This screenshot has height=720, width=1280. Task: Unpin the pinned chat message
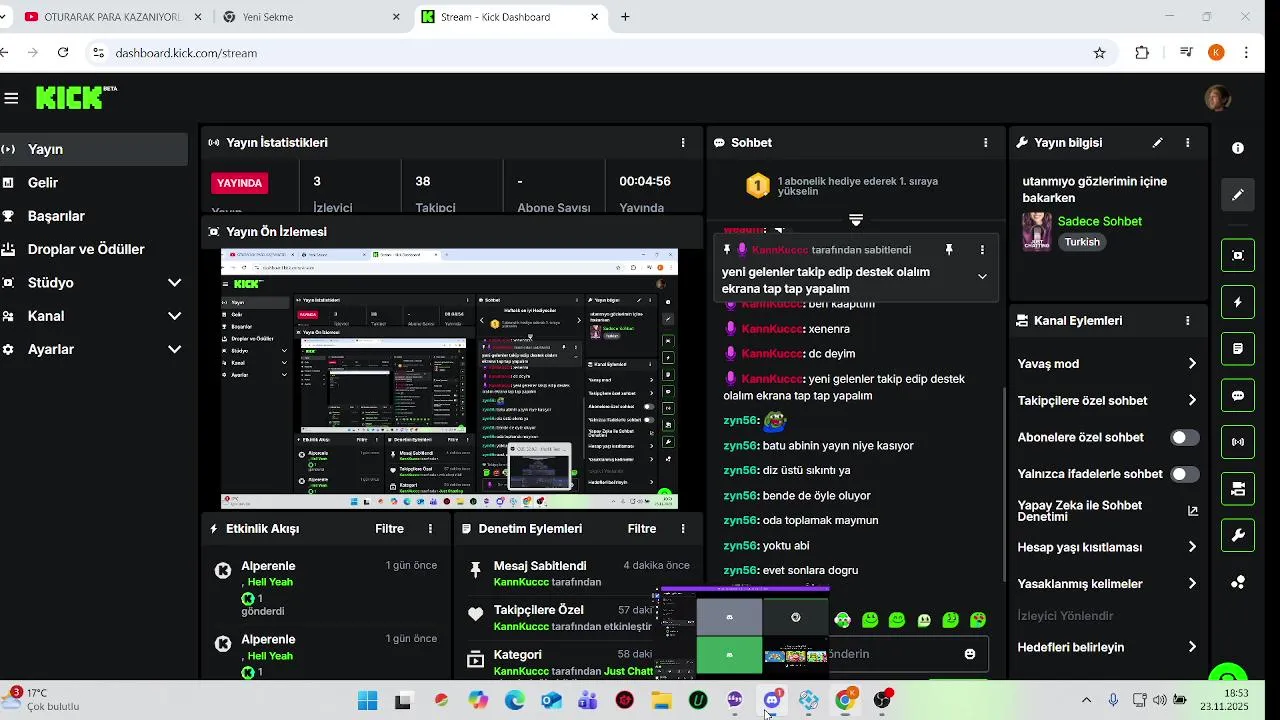pyautogui.click(x=949, y=250)
